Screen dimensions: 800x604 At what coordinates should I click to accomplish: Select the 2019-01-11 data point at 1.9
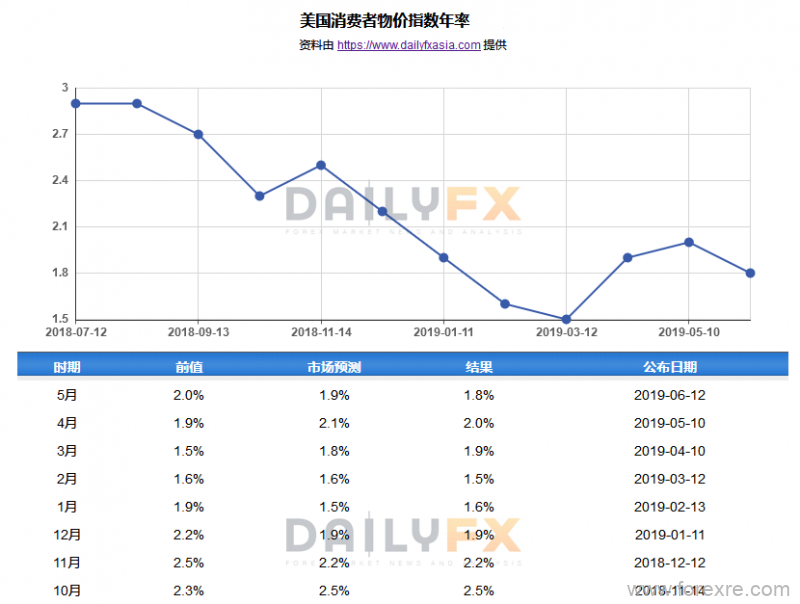(444, 258)
